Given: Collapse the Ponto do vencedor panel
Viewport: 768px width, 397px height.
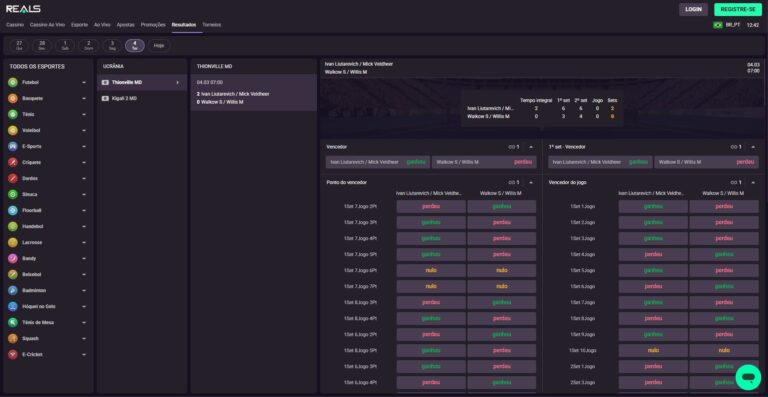Looking at the screenshot, I should (531, 182).
